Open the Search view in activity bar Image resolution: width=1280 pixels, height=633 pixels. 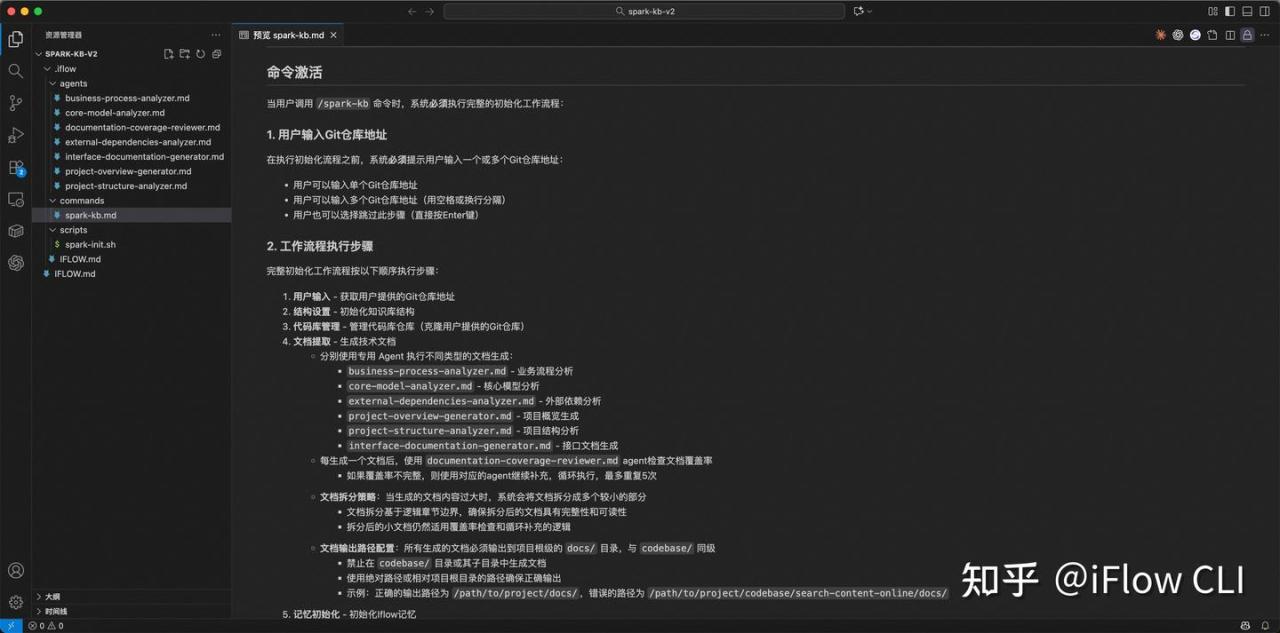point(15,71)
